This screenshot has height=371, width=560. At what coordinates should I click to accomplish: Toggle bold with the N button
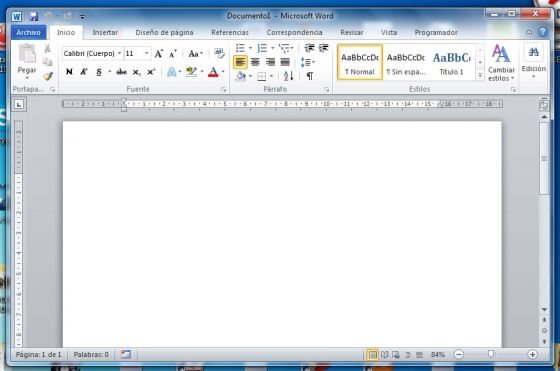(69, 71)
